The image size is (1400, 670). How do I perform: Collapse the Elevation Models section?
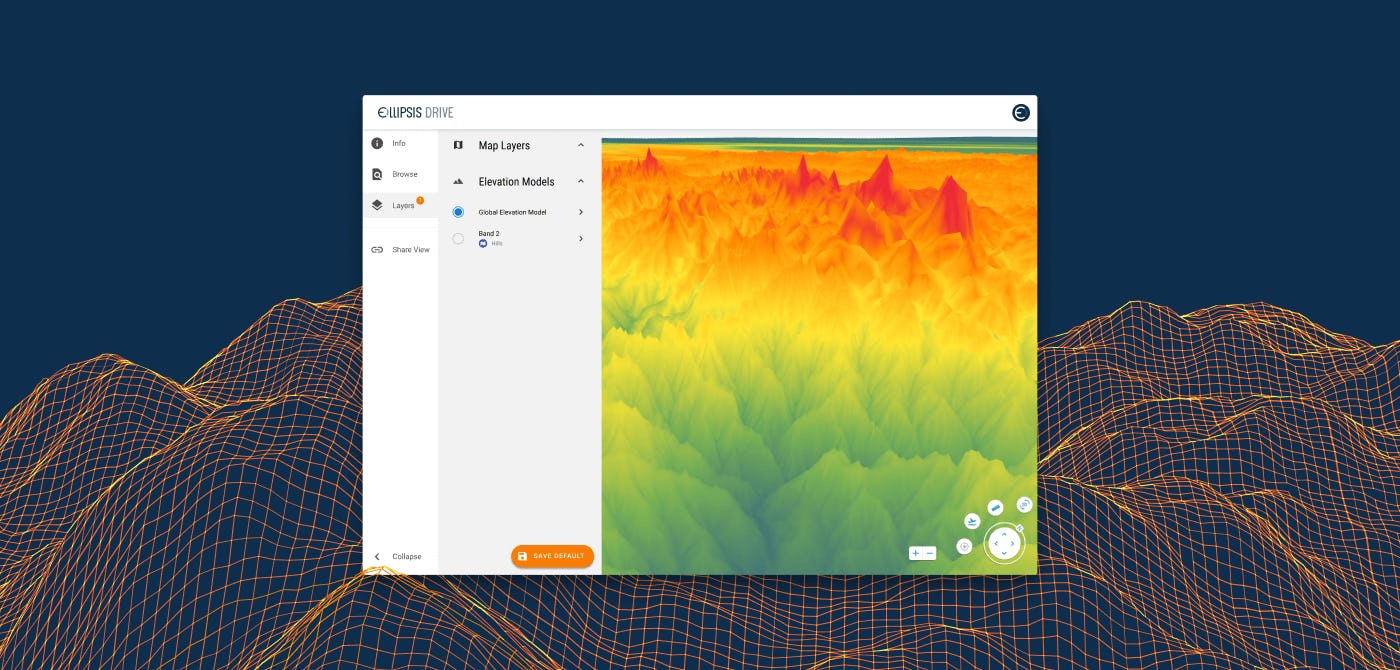click(581, 181)
